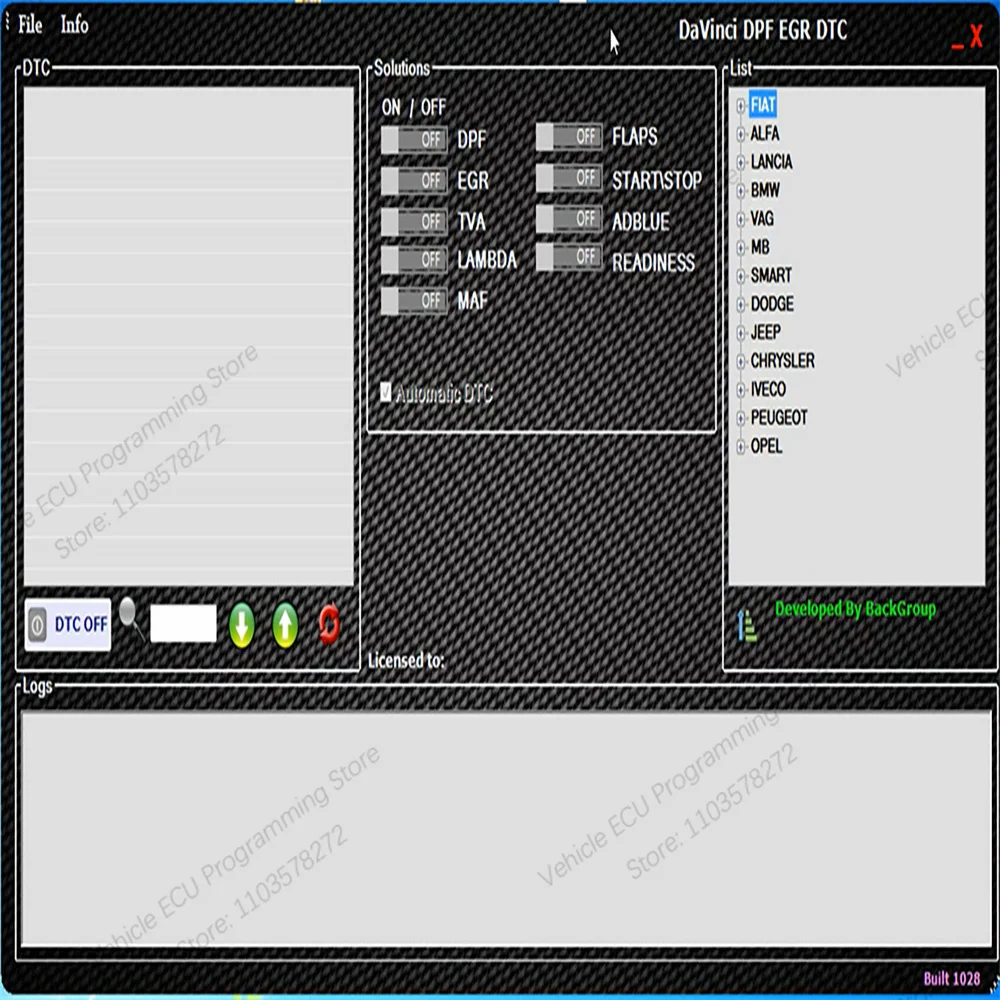1000x1000 pixels.
Task: Expand the FIAT tree node
Action: (740, 105)
